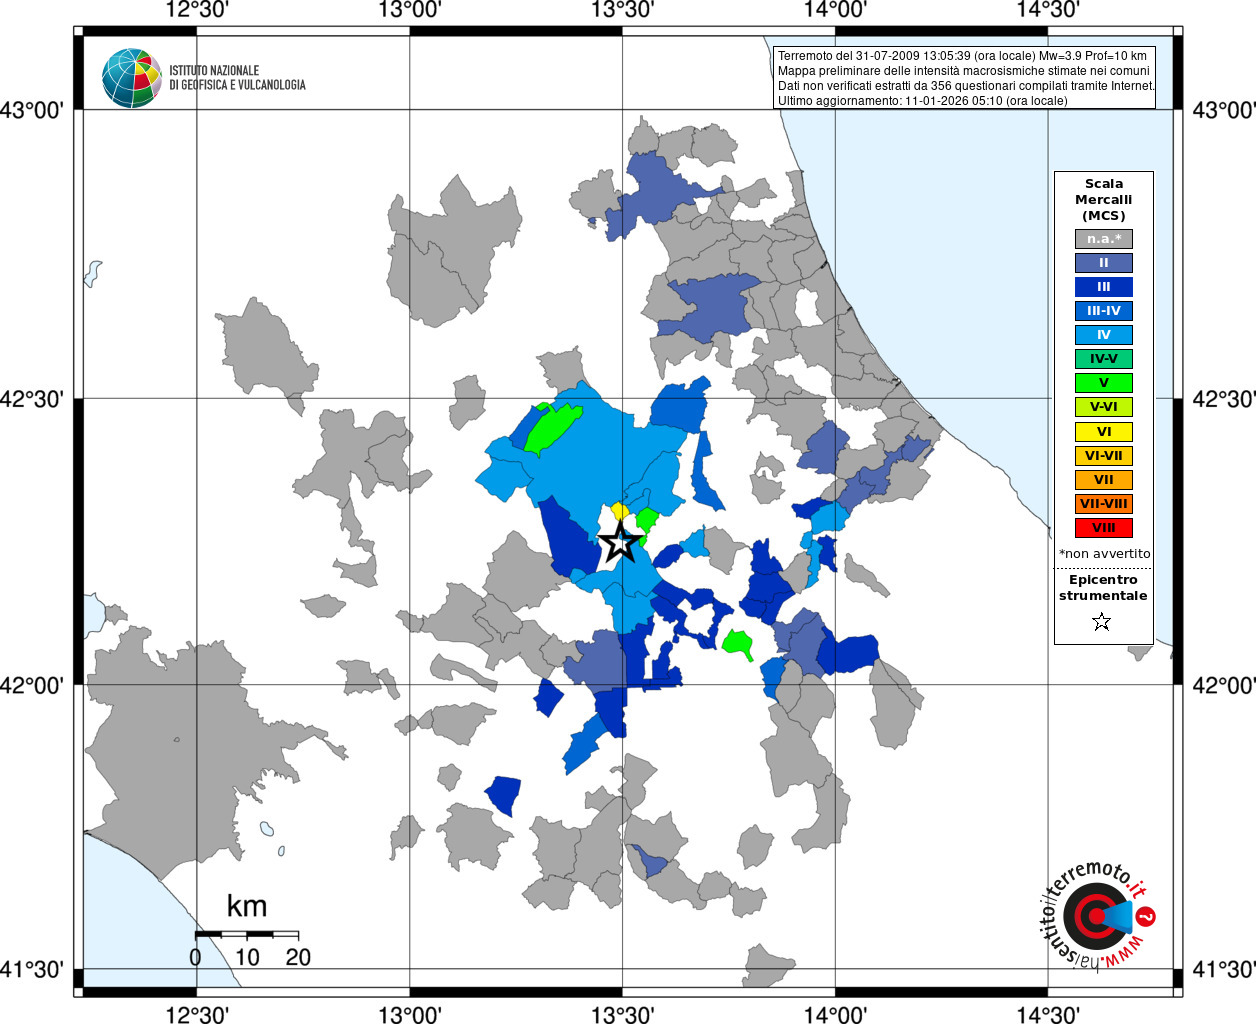Click the Epicentro strumentale label

coord(1103,588)
